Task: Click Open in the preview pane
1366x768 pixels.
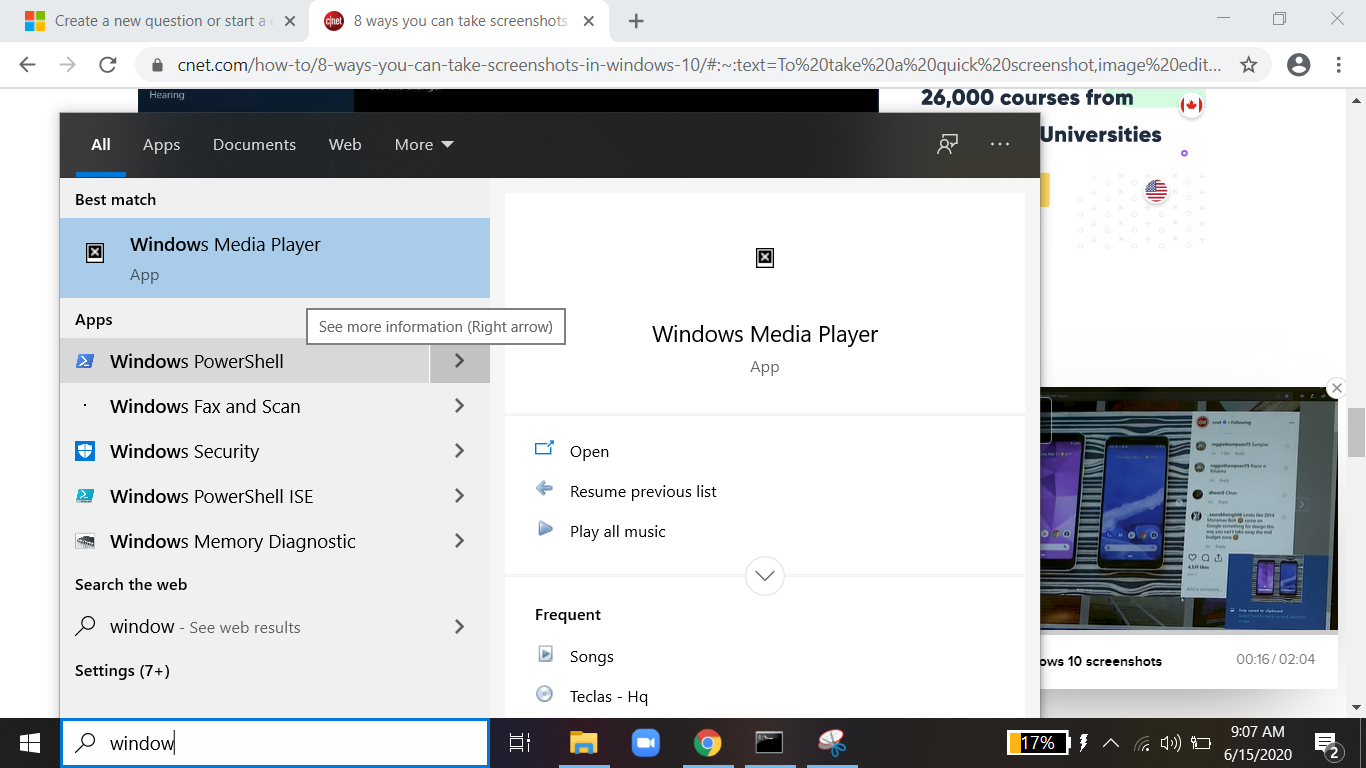Action: 589,451
